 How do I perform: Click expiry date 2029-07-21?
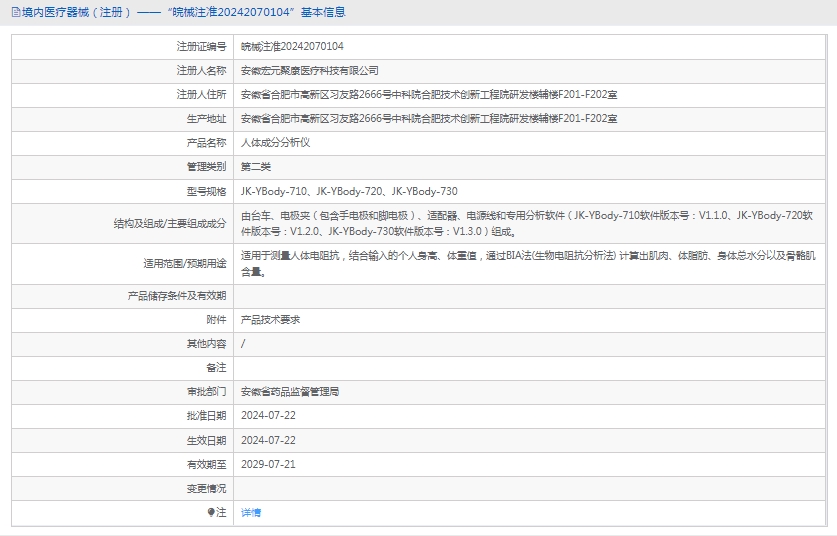tap(268, 464)
